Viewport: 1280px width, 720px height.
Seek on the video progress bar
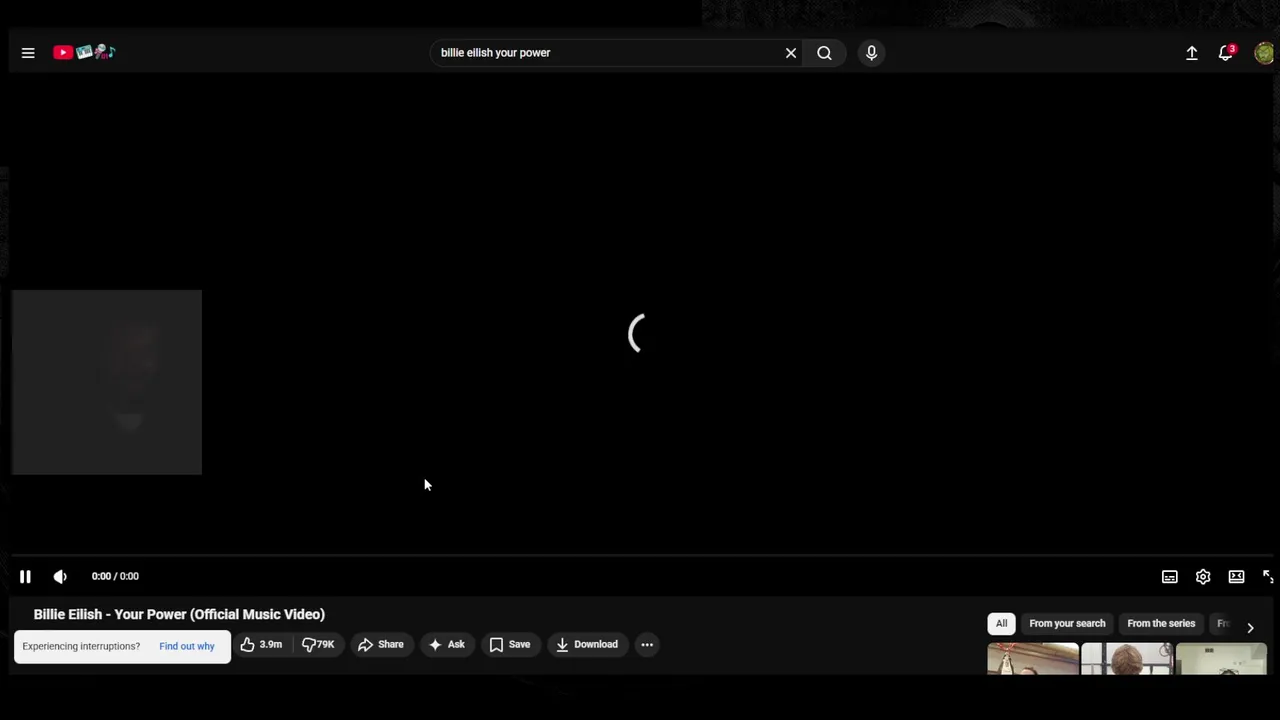(x=640, y=555)
